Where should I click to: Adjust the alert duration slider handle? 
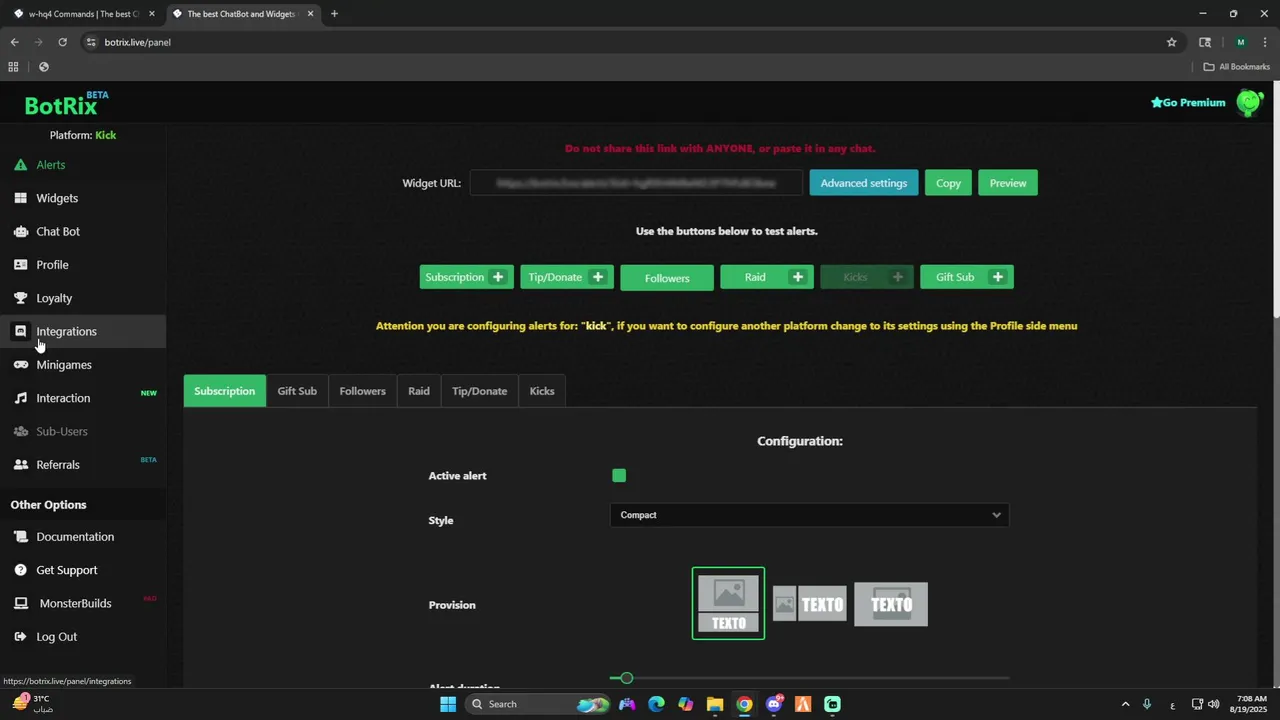tap(626, 678)
